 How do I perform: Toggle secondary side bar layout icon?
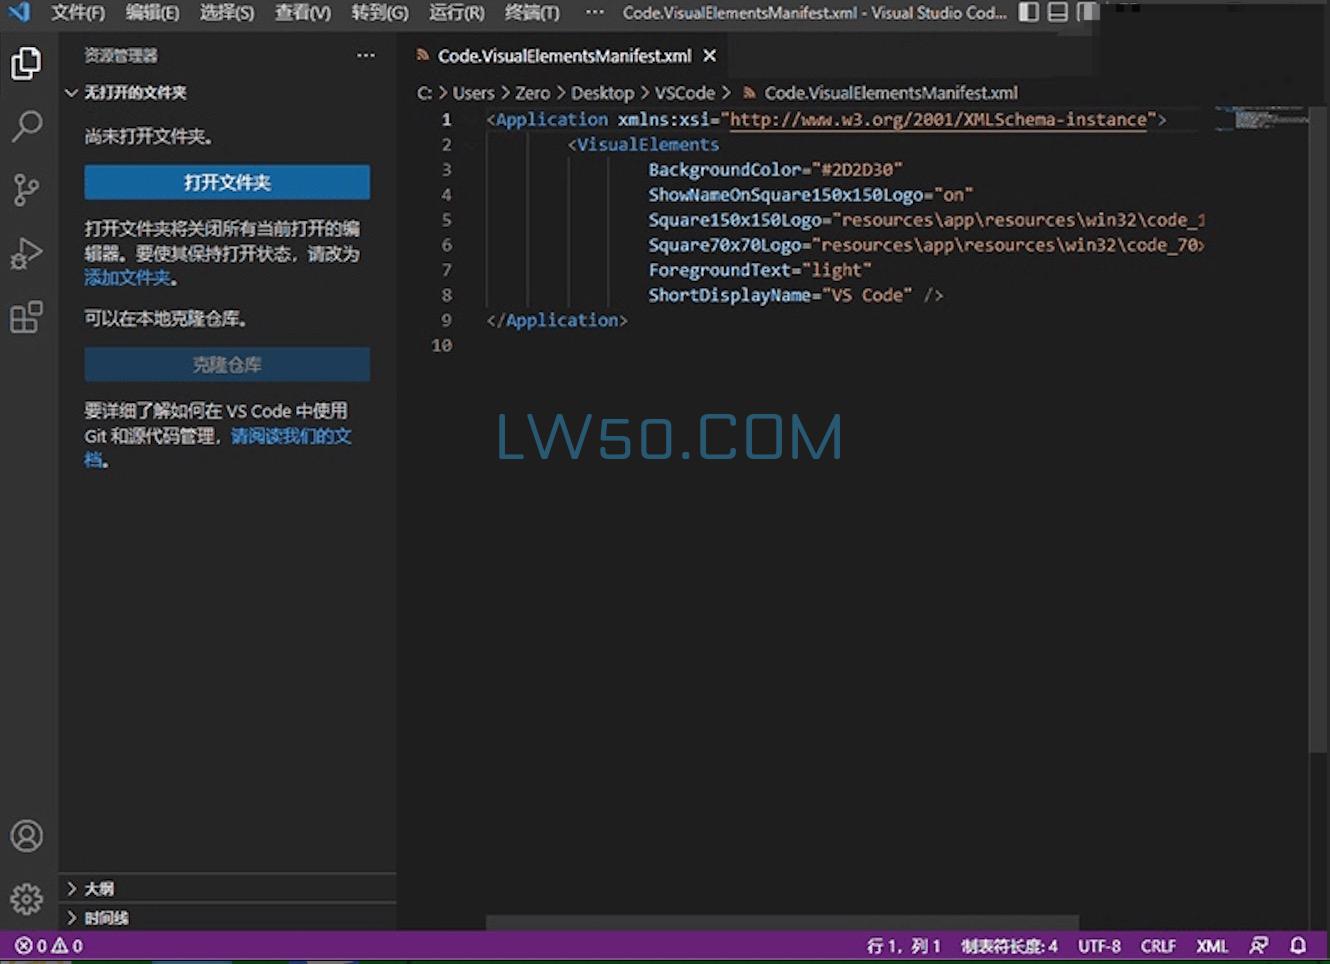(1086, 12)
